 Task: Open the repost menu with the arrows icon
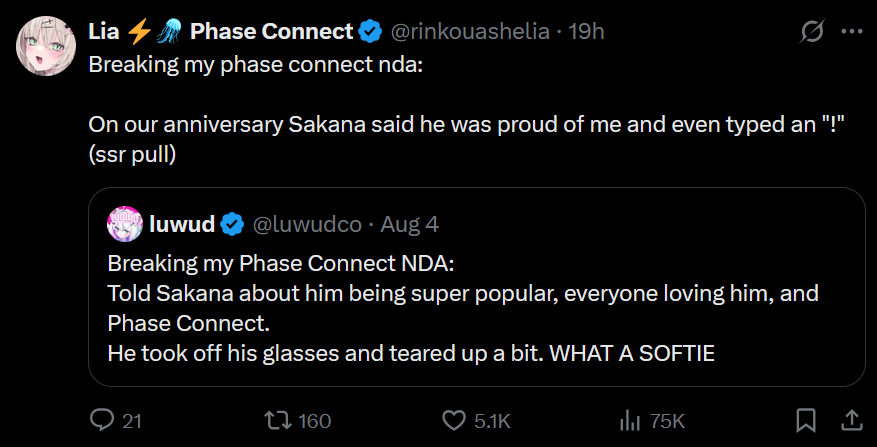coord(270,420)
